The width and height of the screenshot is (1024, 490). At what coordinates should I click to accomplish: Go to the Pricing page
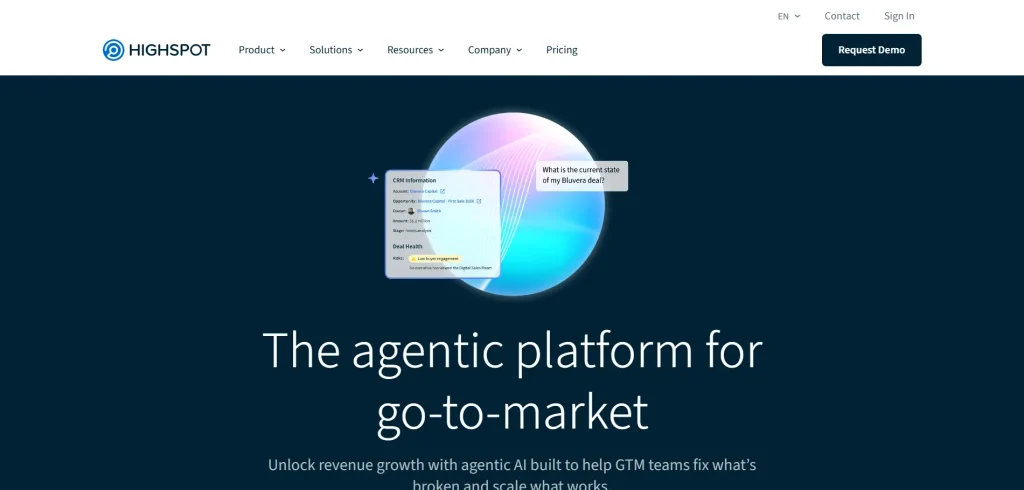click(561, 50)
